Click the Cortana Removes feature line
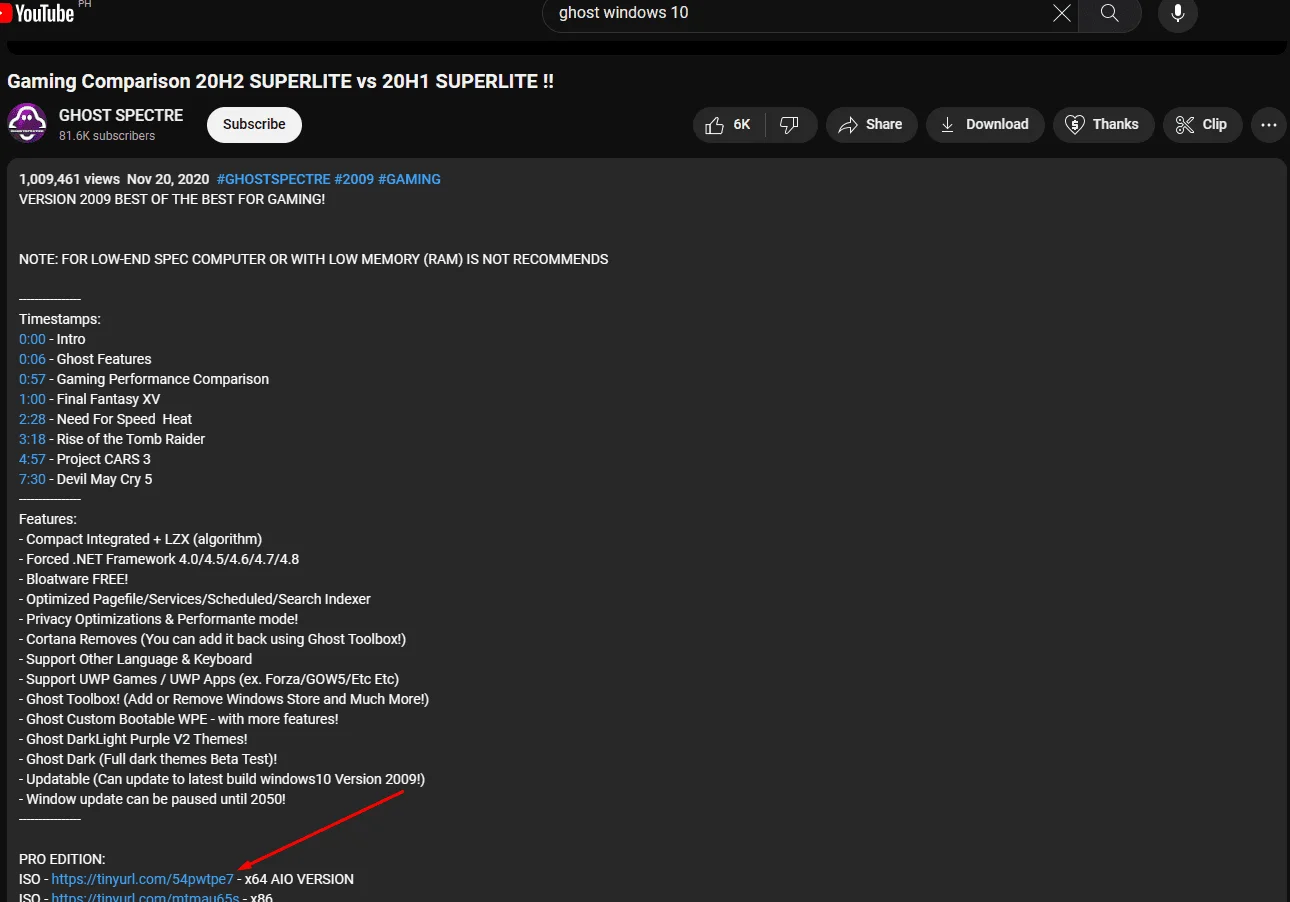1290x902 pixels. pos(212,639)
